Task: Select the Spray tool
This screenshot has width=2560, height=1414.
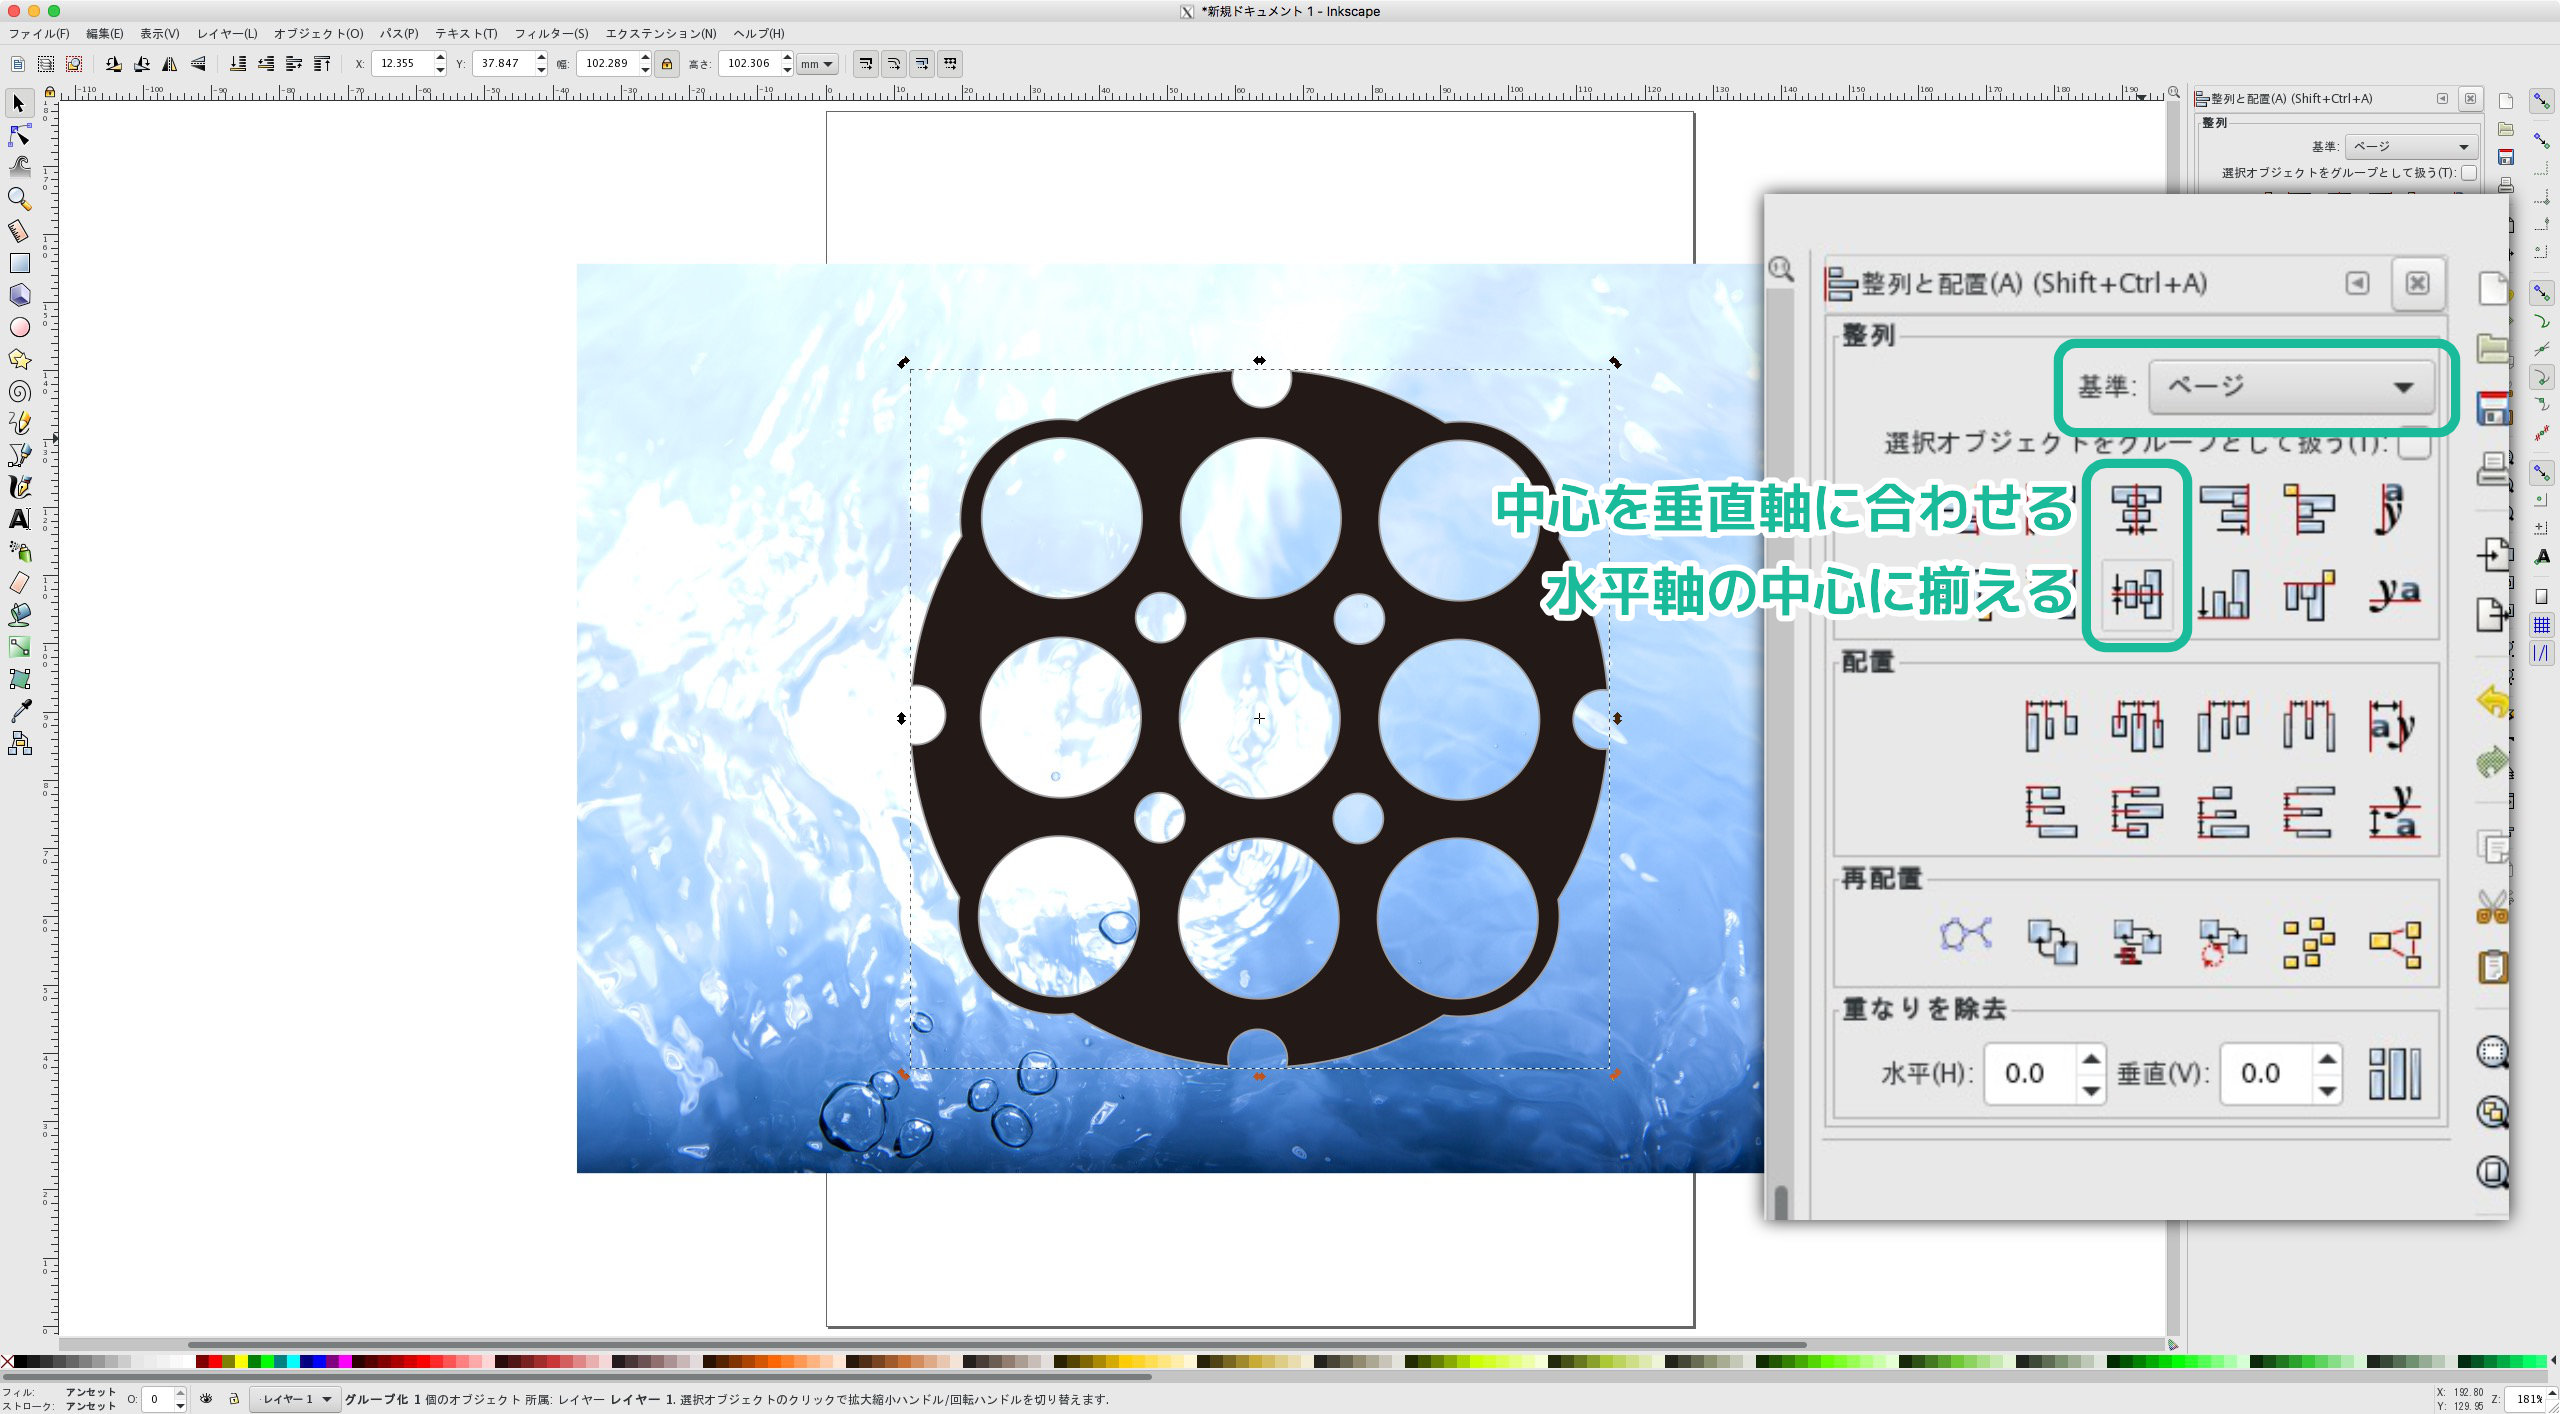Action: coord(19,551)
